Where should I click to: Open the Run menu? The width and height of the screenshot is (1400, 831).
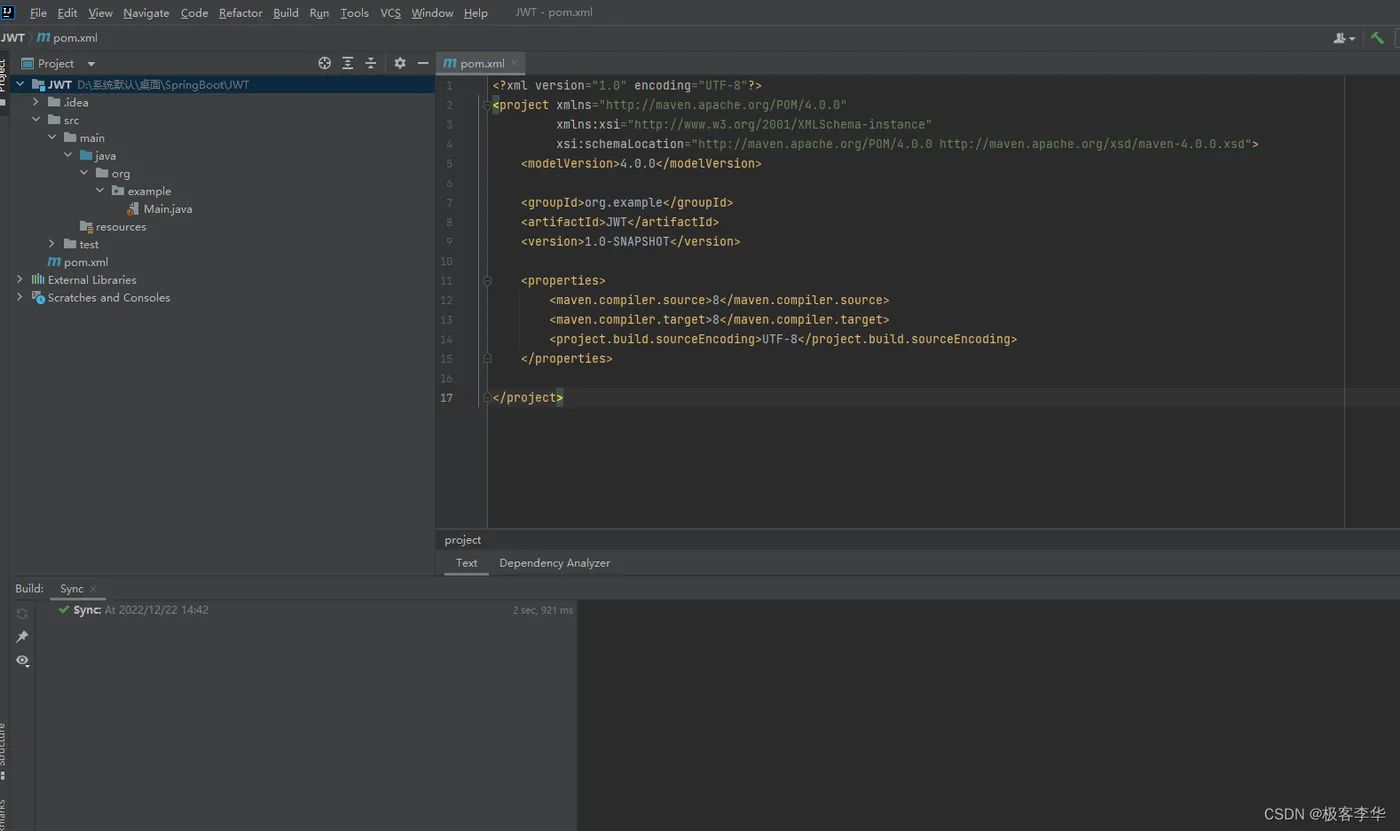click(319, 13)
